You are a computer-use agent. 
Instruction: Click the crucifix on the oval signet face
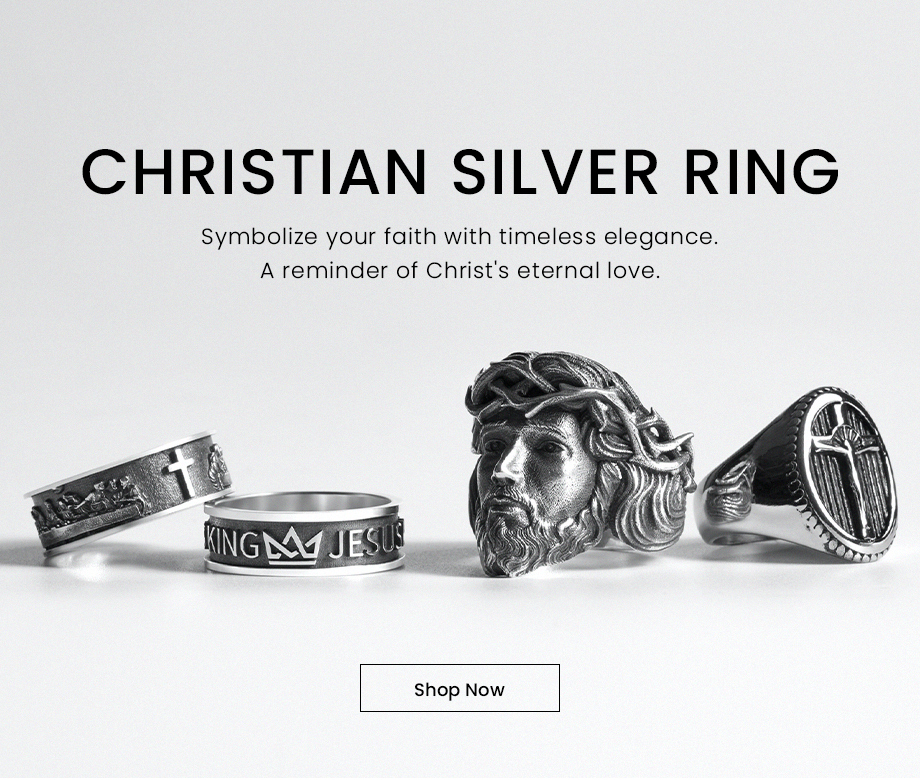843,469
